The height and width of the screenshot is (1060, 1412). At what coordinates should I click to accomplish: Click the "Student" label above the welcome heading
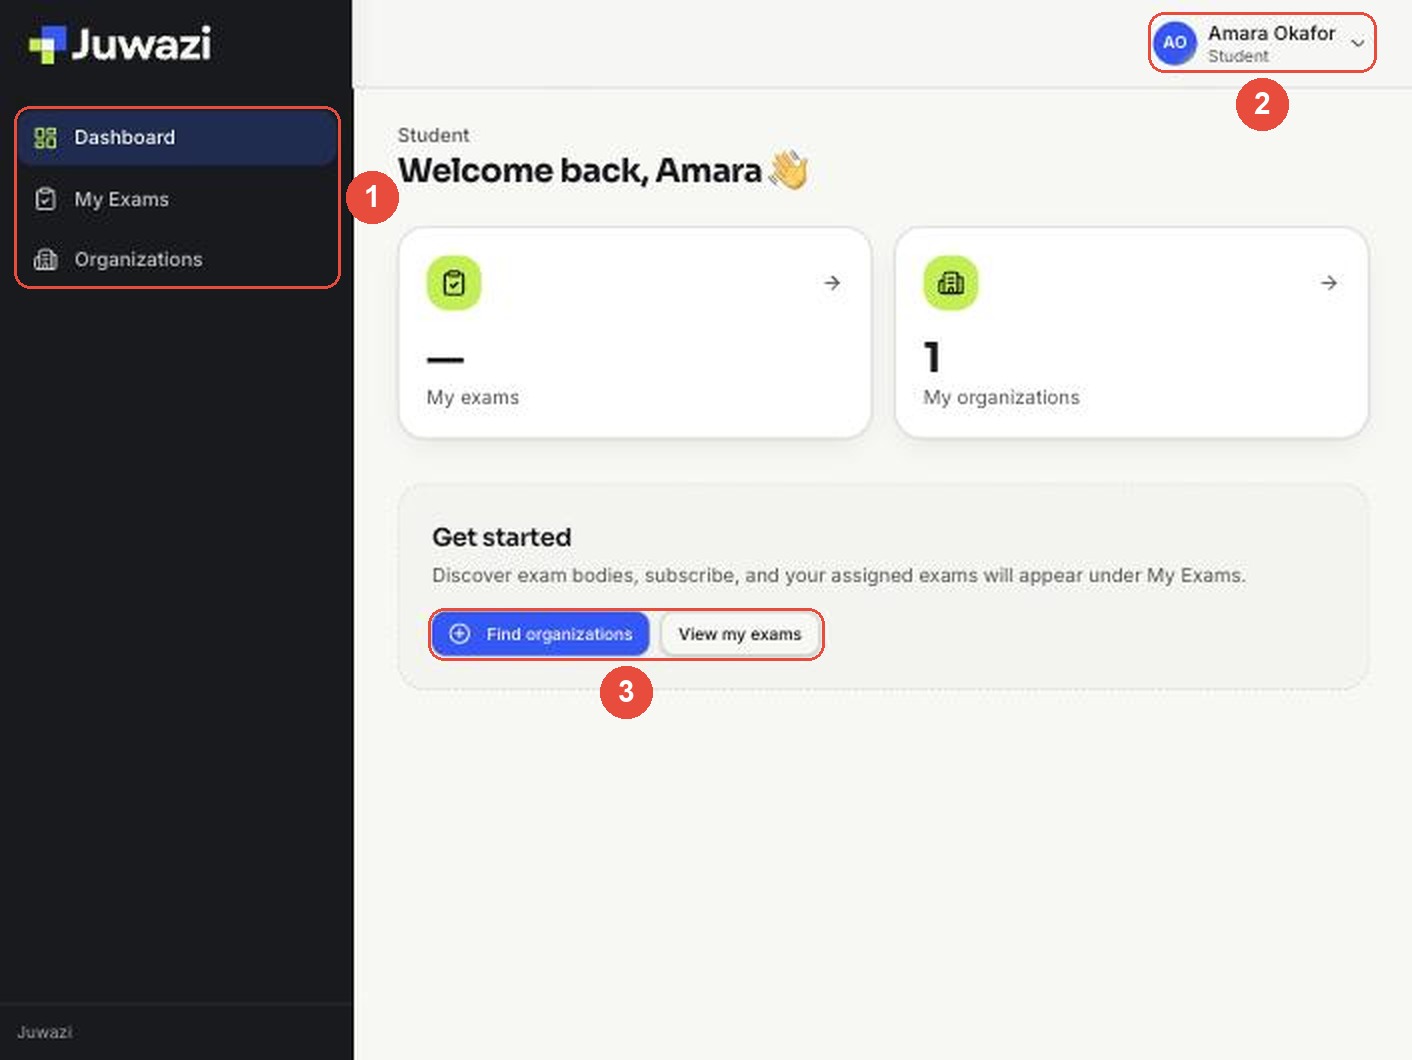click(x=433, y=135)
